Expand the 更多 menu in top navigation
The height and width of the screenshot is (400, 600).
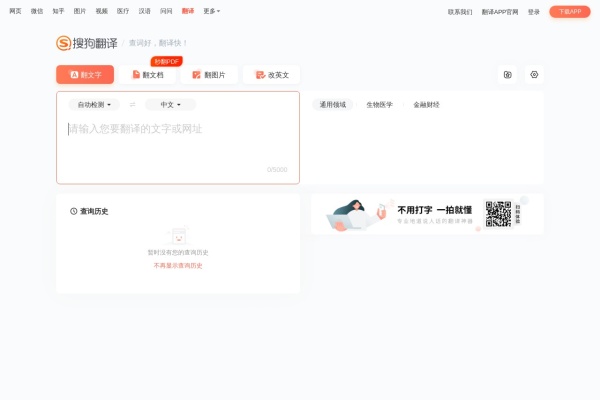(x=212, y=11)
